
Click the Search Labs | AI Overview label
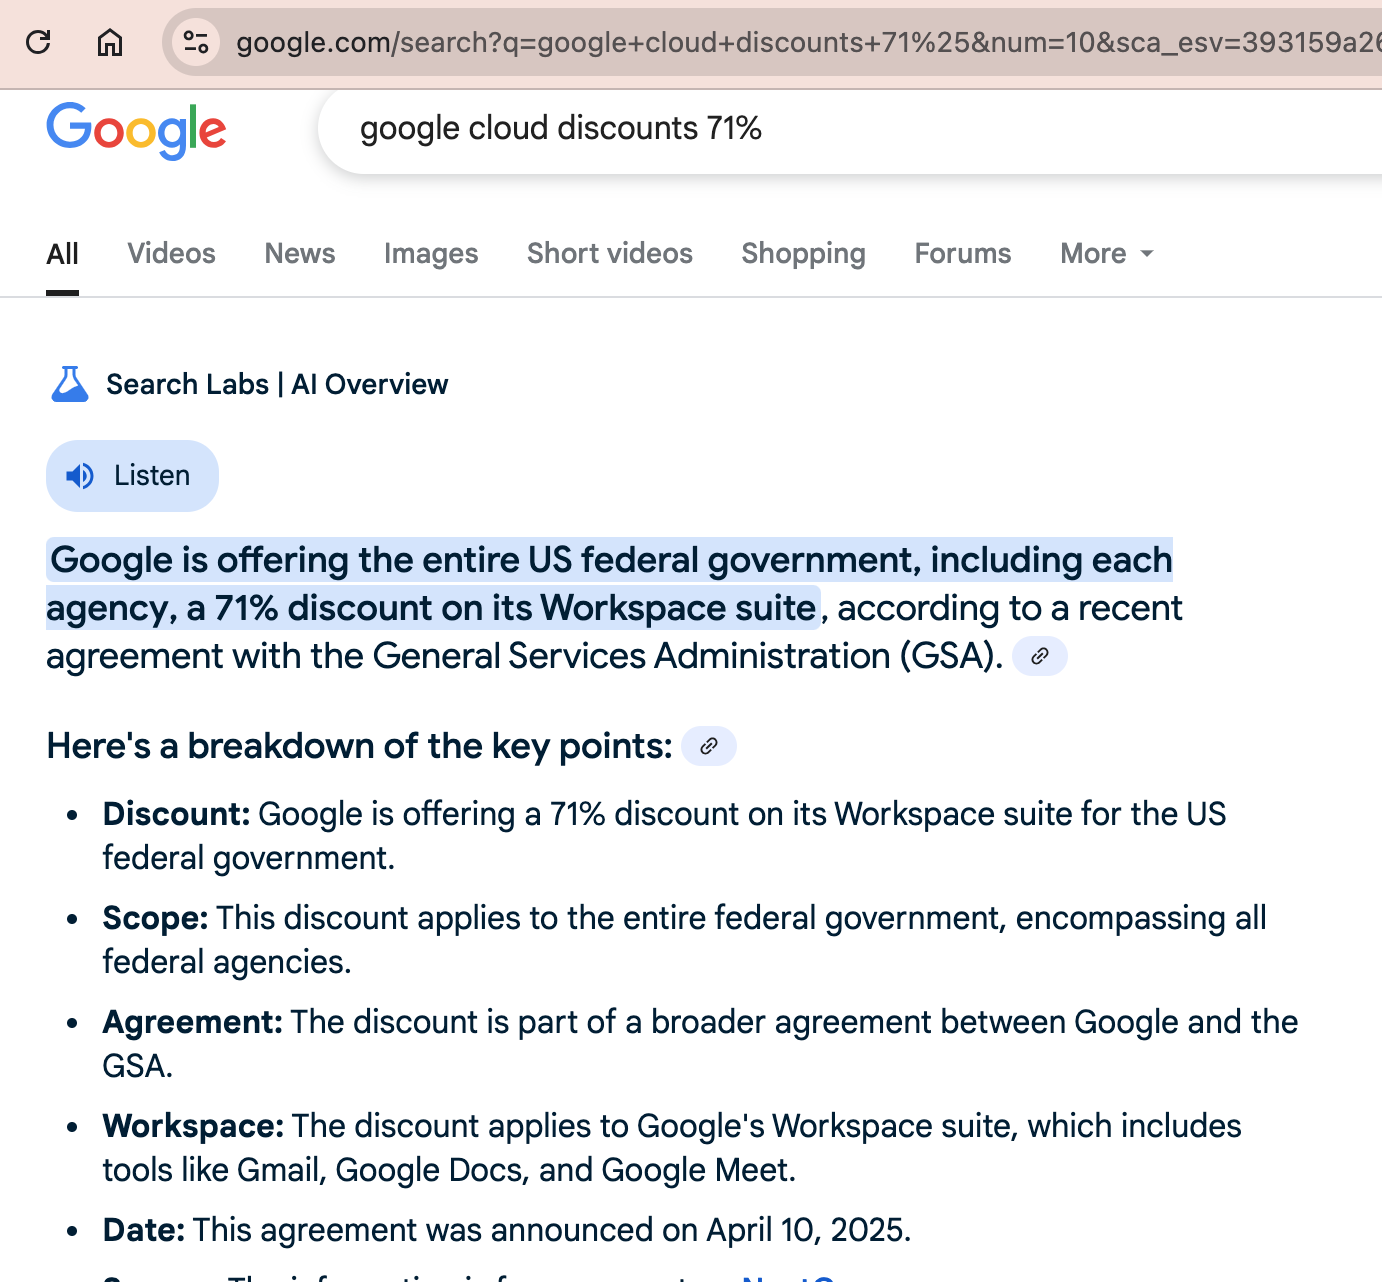click(x=277, y=384)
